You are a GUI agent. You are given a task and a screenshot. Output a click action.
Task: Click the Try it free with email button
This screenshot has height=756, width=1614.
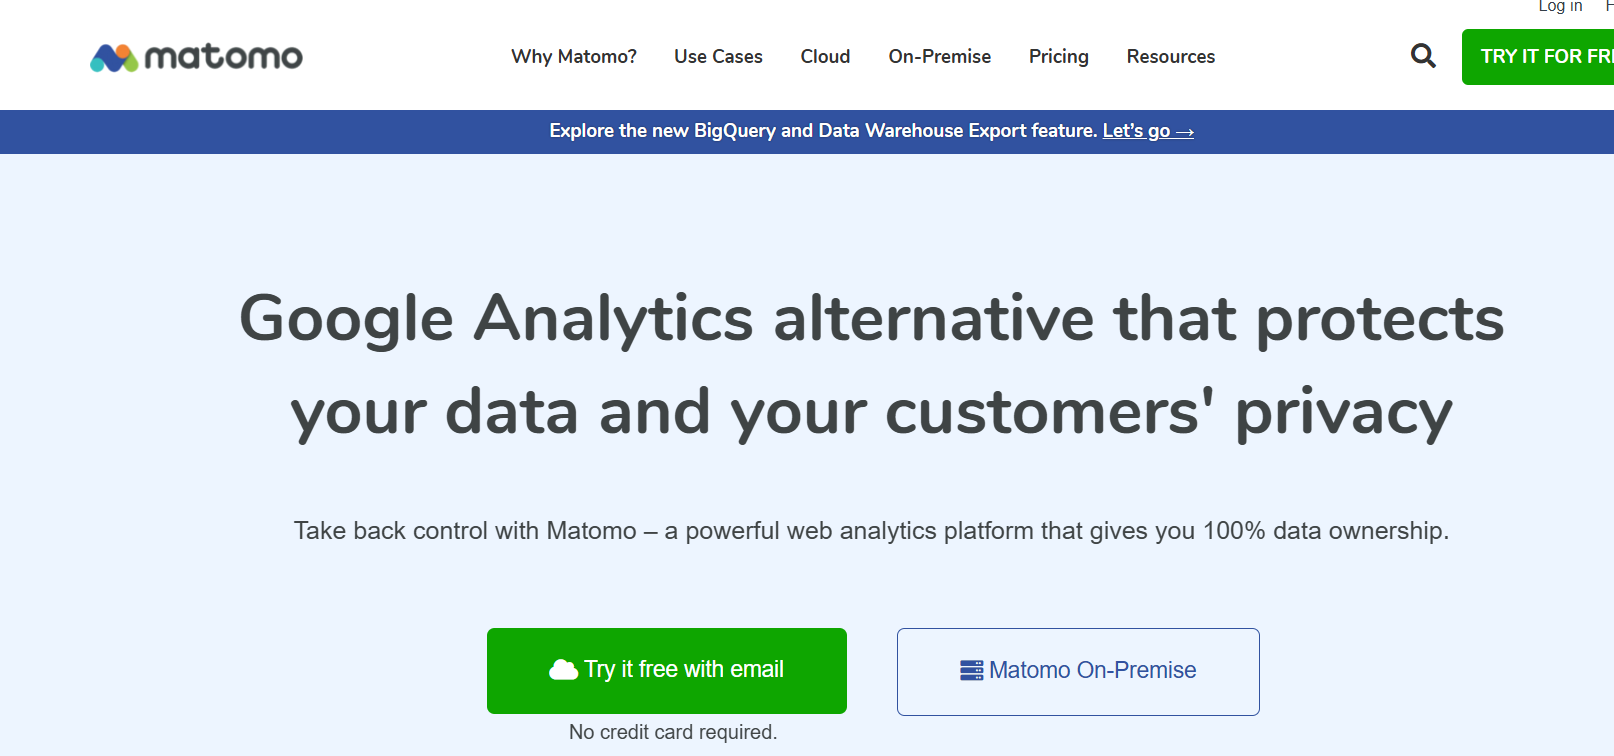667,671
